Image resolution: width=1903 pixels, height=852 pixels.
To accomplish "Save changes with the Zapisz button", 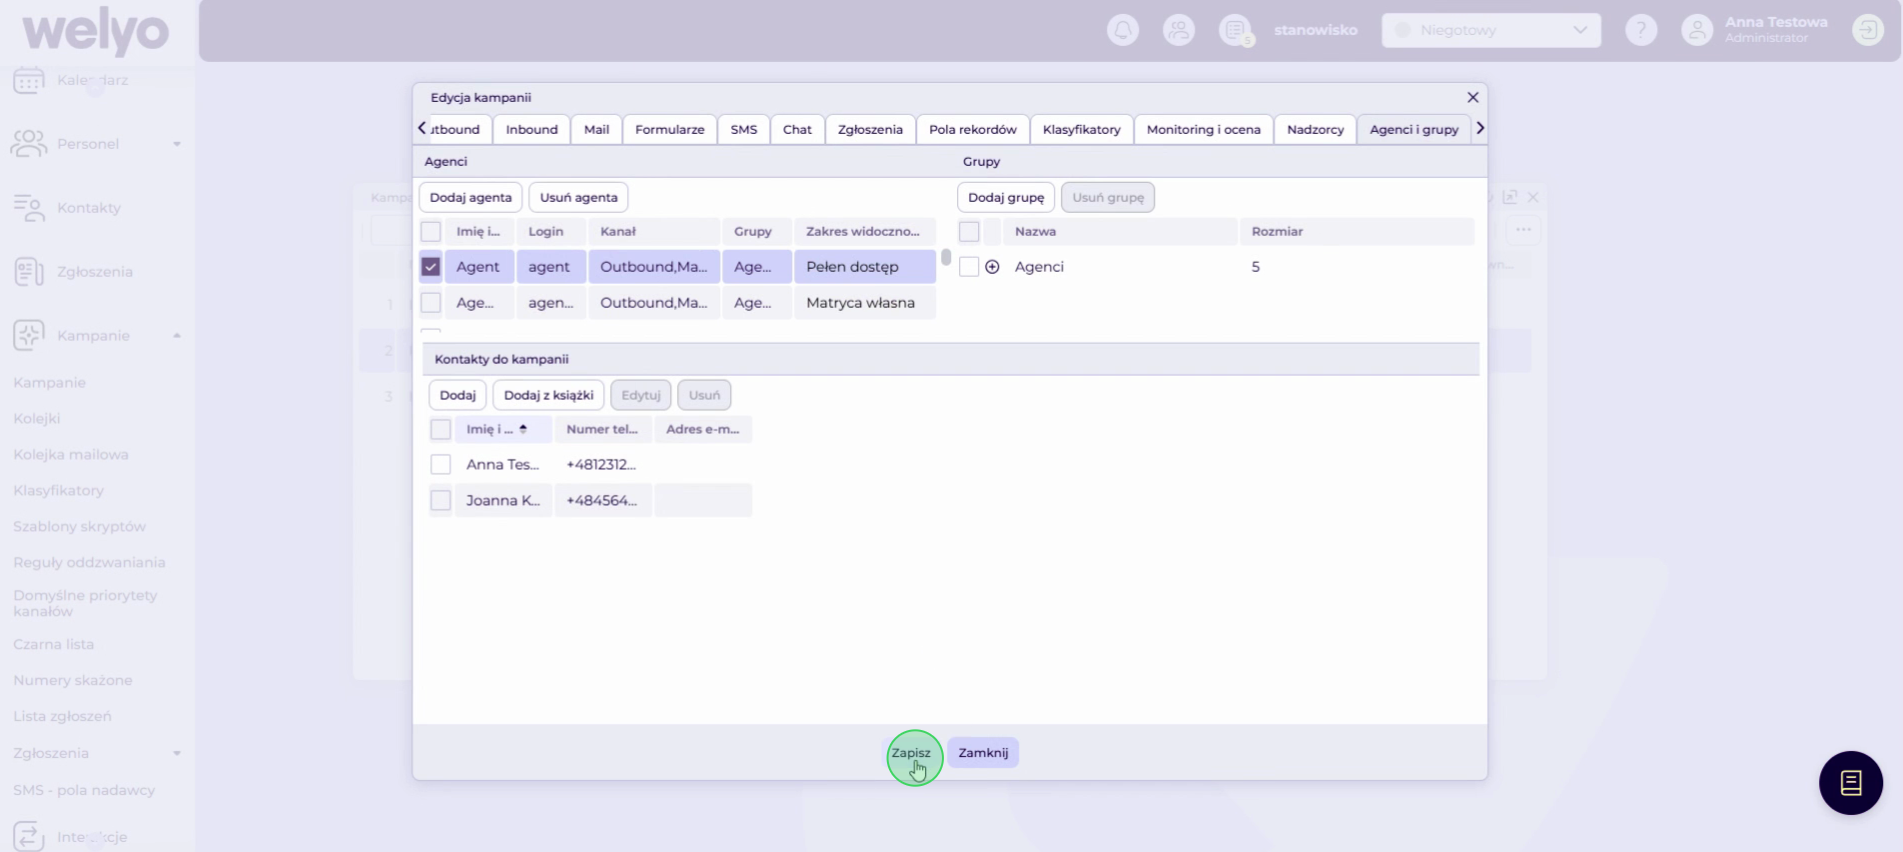I will (911, 753).
